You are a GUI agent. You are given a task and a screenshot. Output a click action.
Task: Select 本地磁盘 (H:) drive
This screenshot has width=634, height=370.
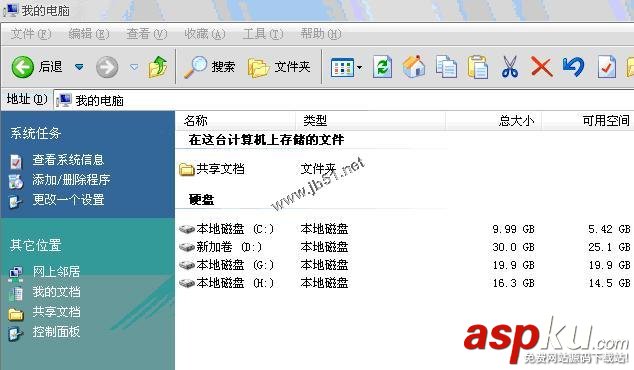226,283
